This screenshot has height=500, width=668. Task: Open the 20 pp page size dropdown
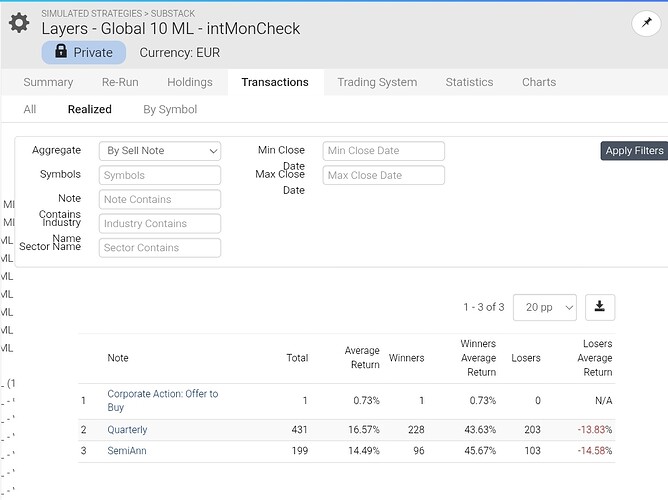[x=545, y=307]
